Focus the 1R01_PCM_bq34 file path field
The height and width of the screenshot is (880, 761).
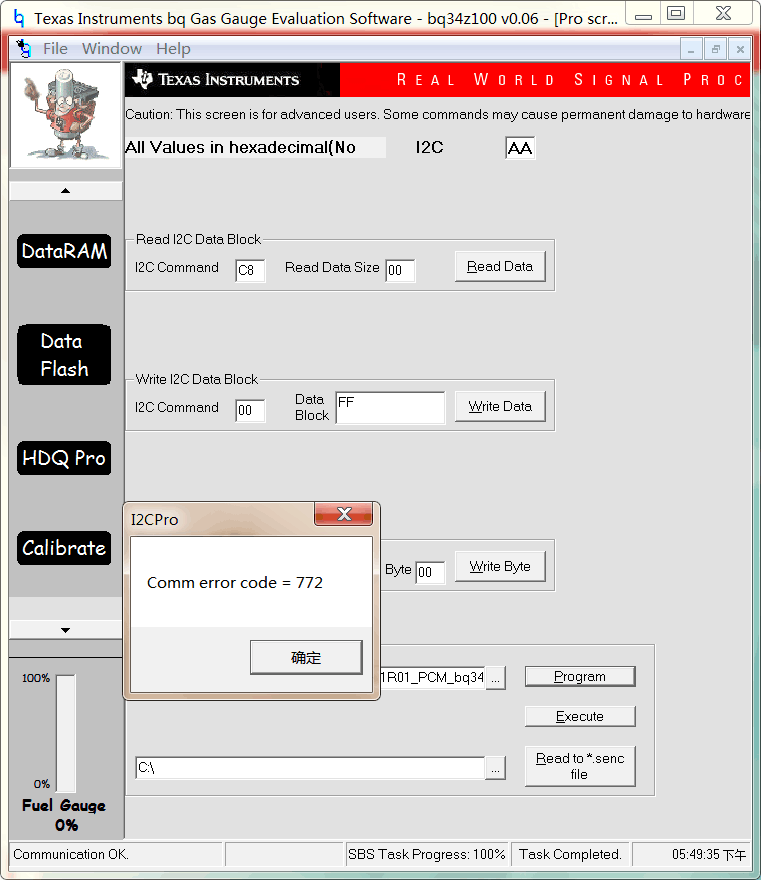coord(432,677)
